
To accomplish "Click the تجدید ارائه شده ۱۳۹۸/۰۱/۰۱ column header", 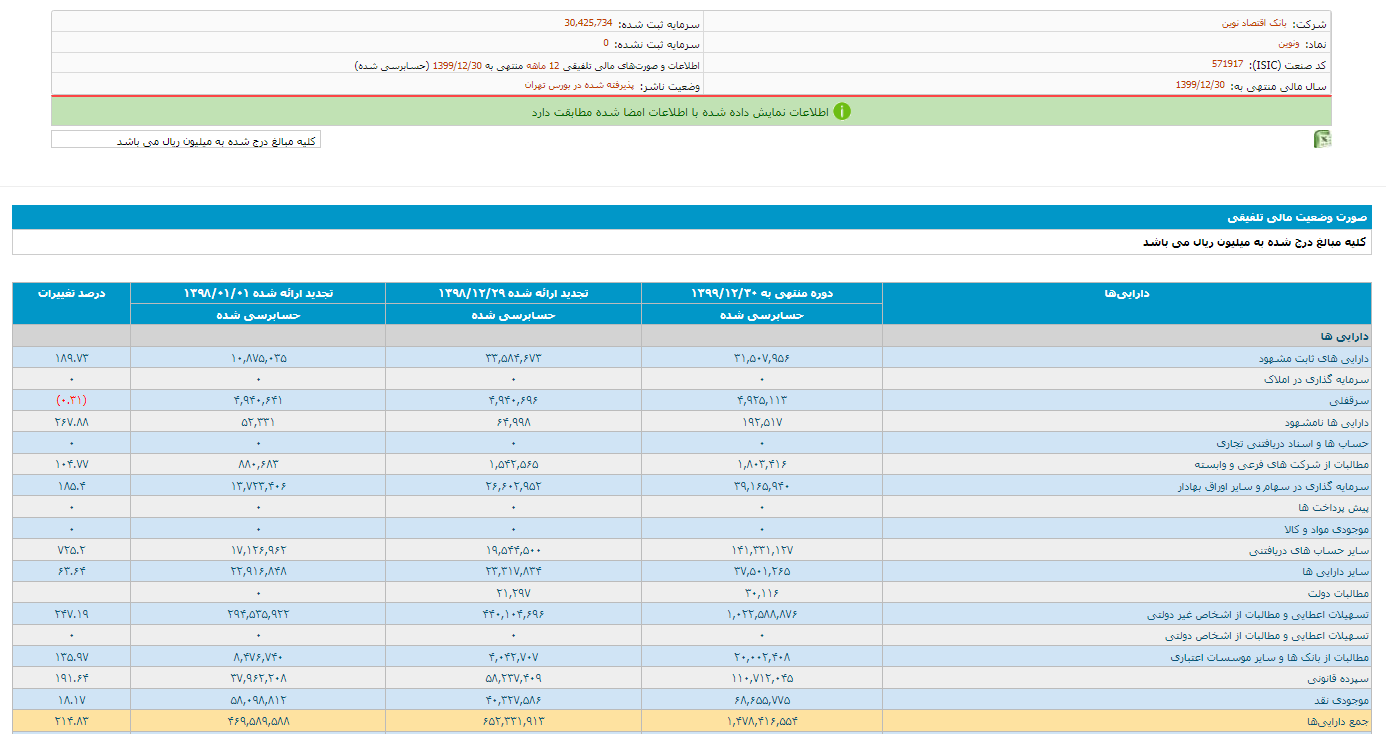I will [257, 293].
